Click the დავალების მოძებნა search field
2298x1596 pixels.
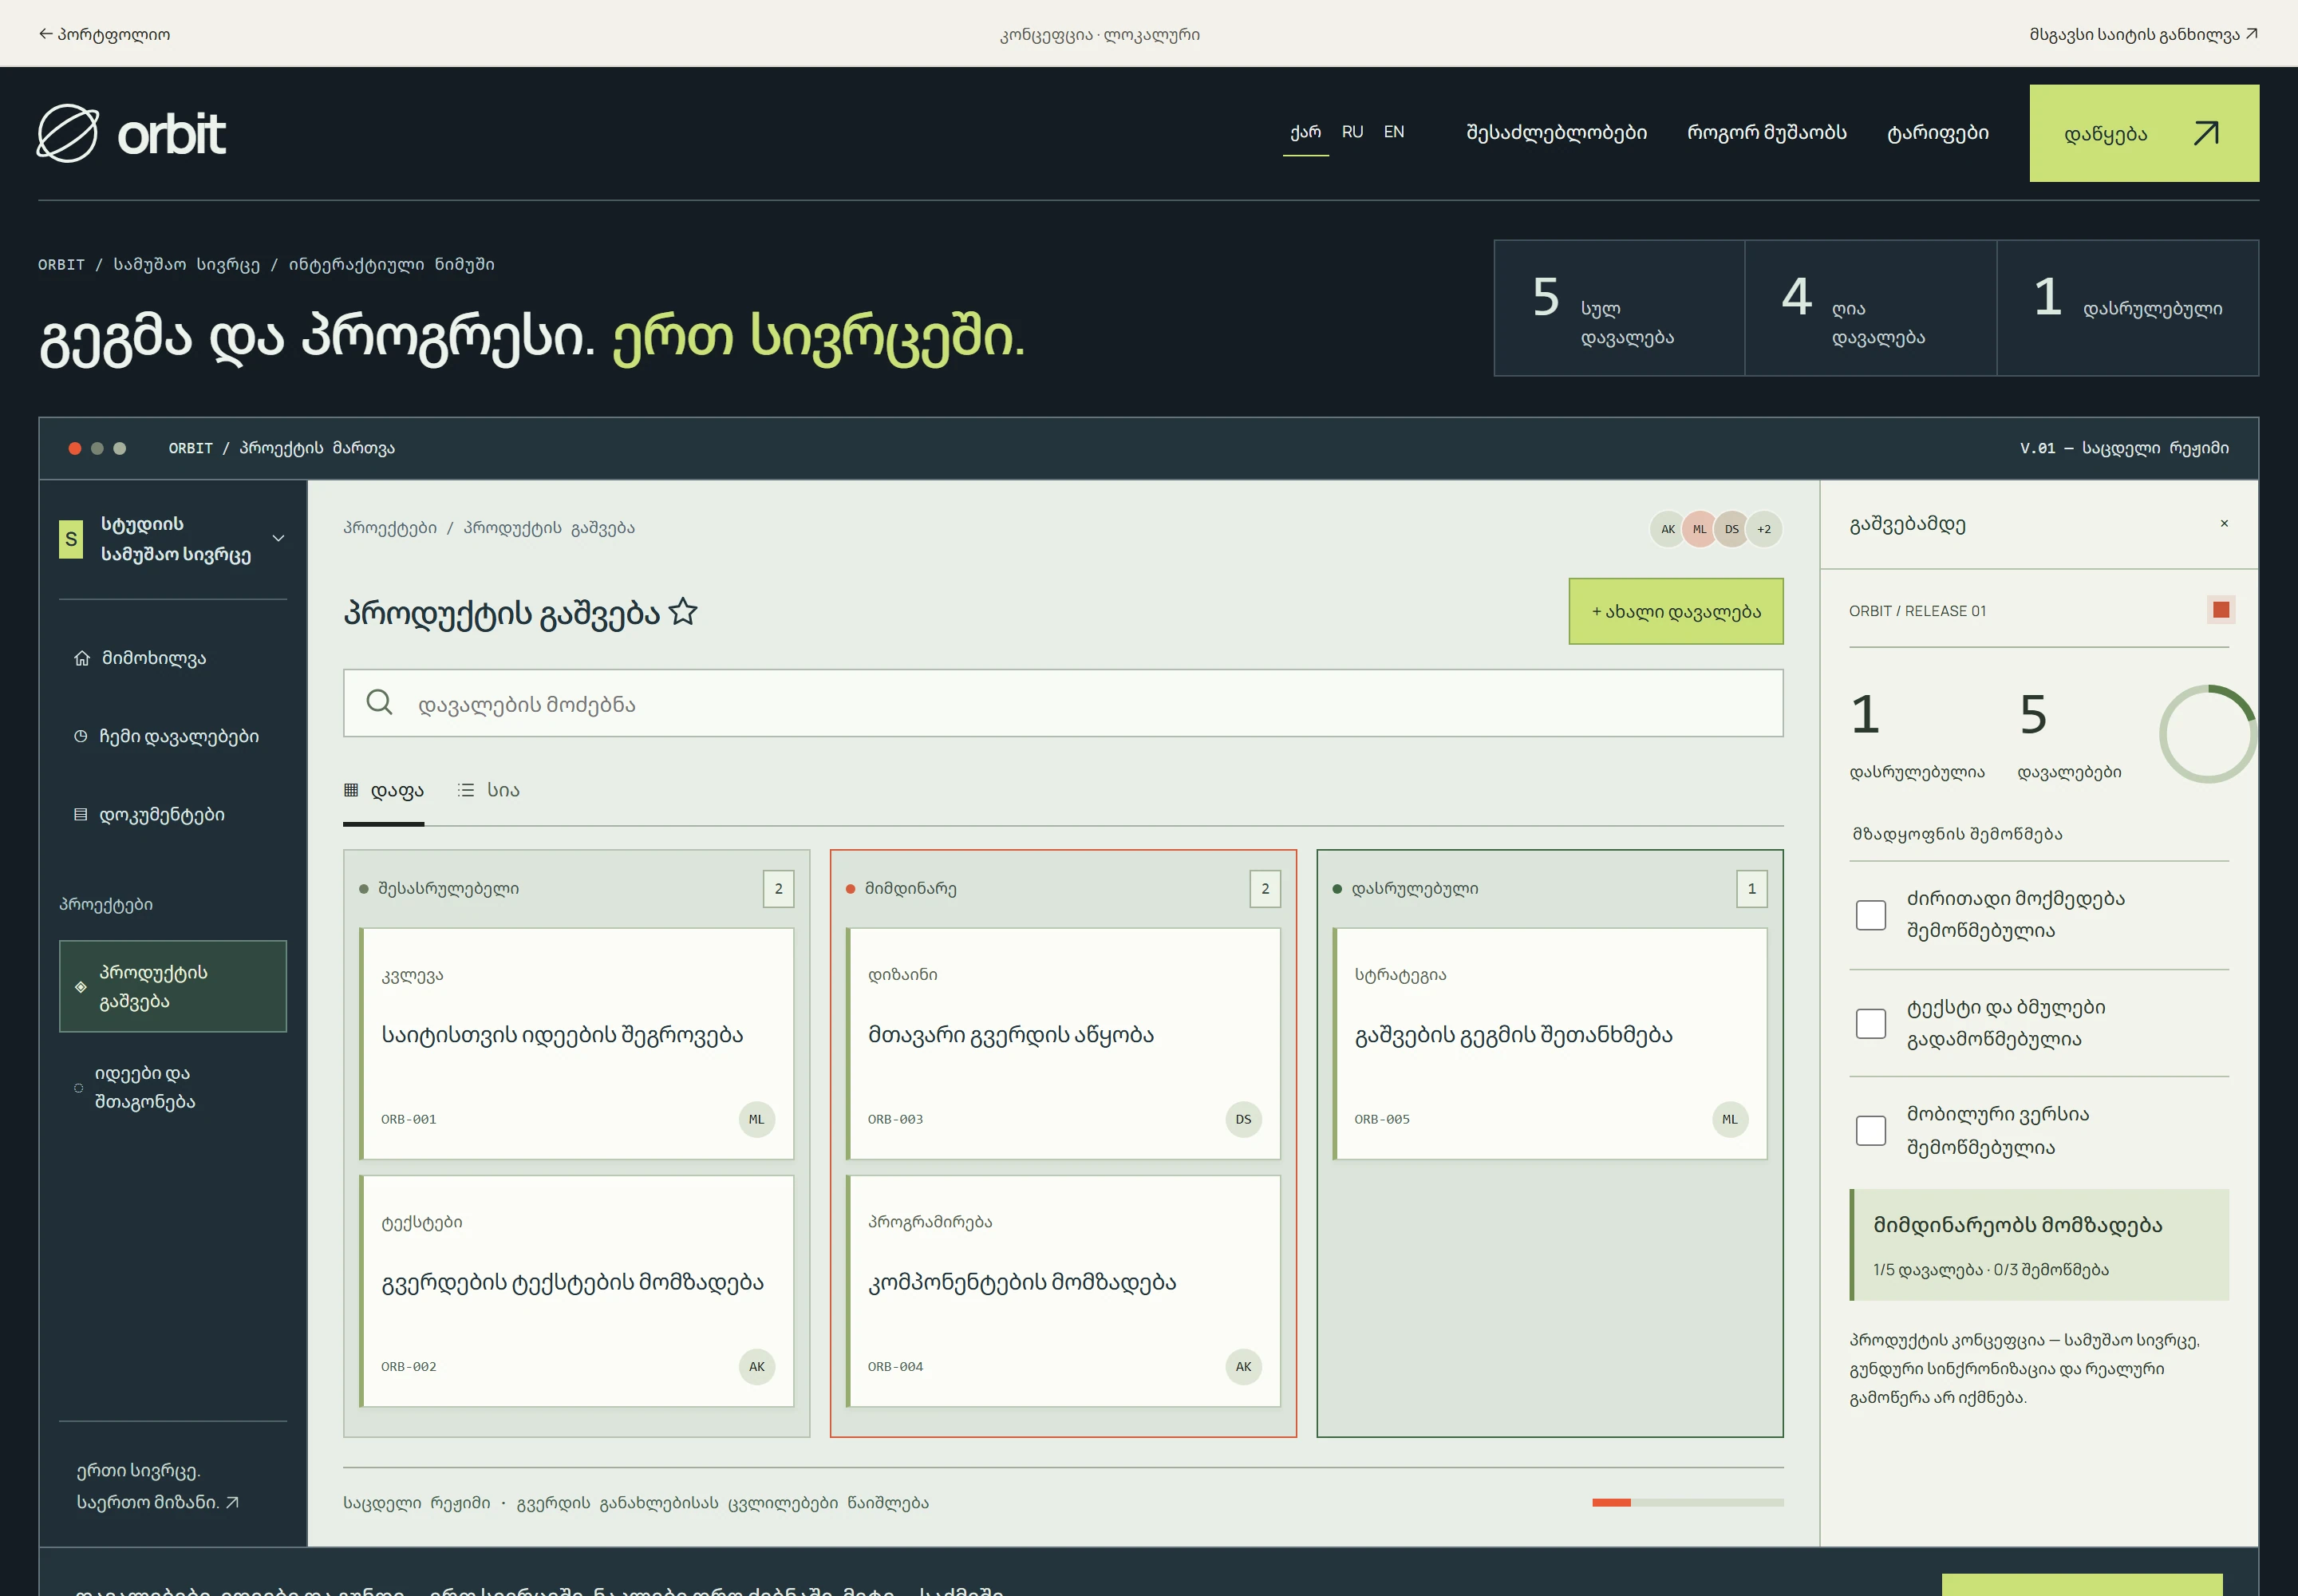click(1062, 703)
